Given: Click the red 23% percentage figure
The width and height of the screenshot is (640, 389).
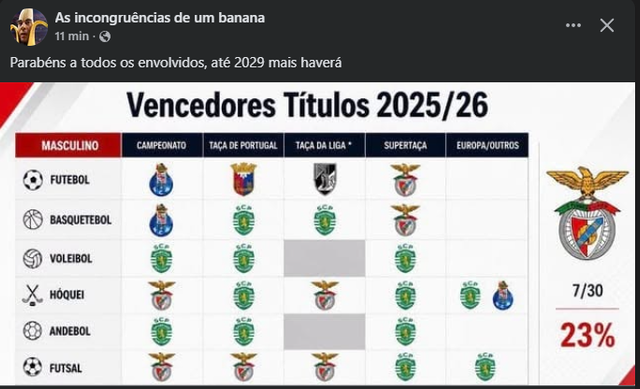Looking at the screenshot, I should (x=587, y=335).
